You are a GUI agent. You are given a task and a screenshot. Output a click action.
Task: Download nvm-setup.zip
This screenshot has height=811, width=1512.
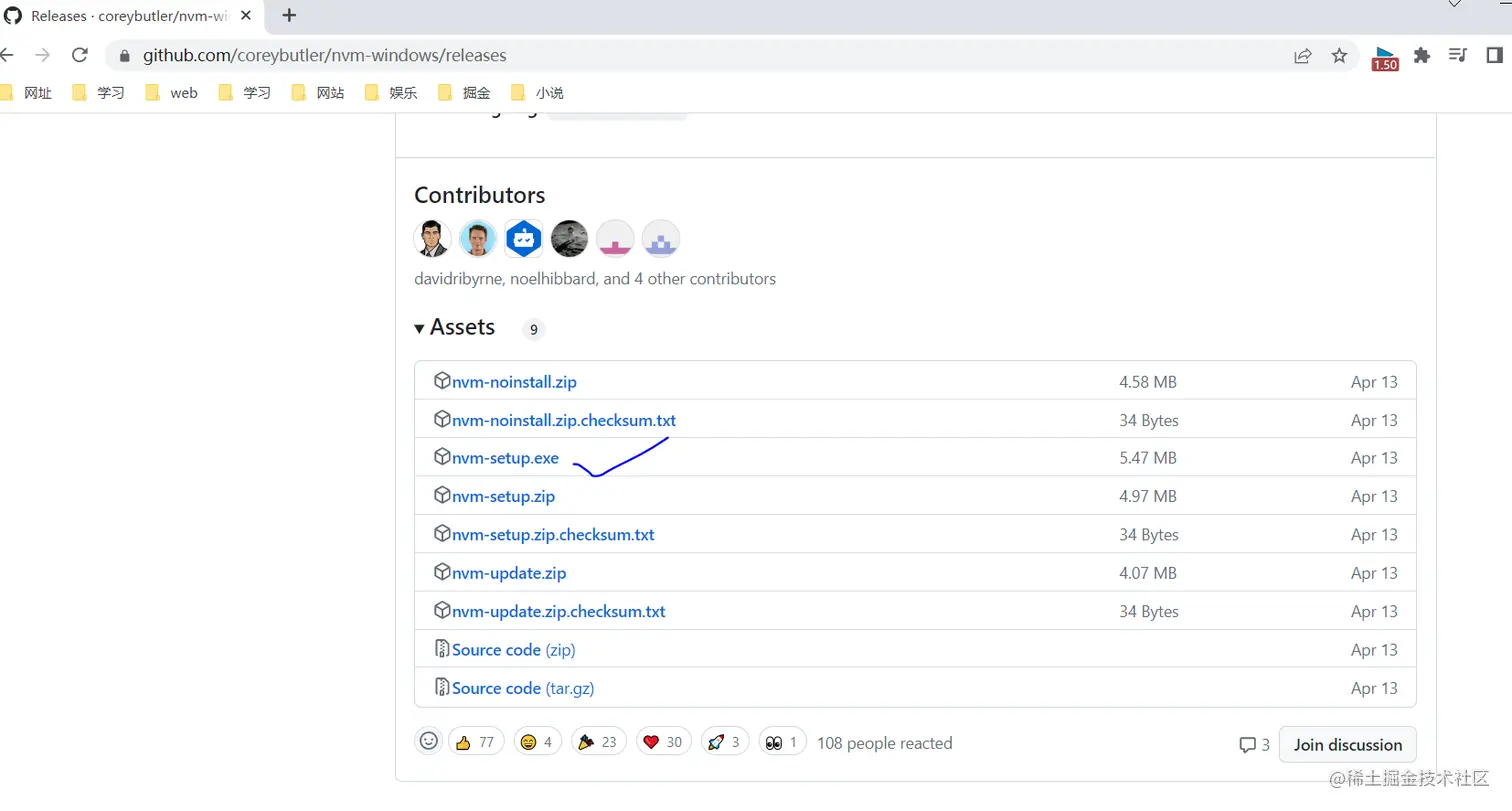point(503,496)
